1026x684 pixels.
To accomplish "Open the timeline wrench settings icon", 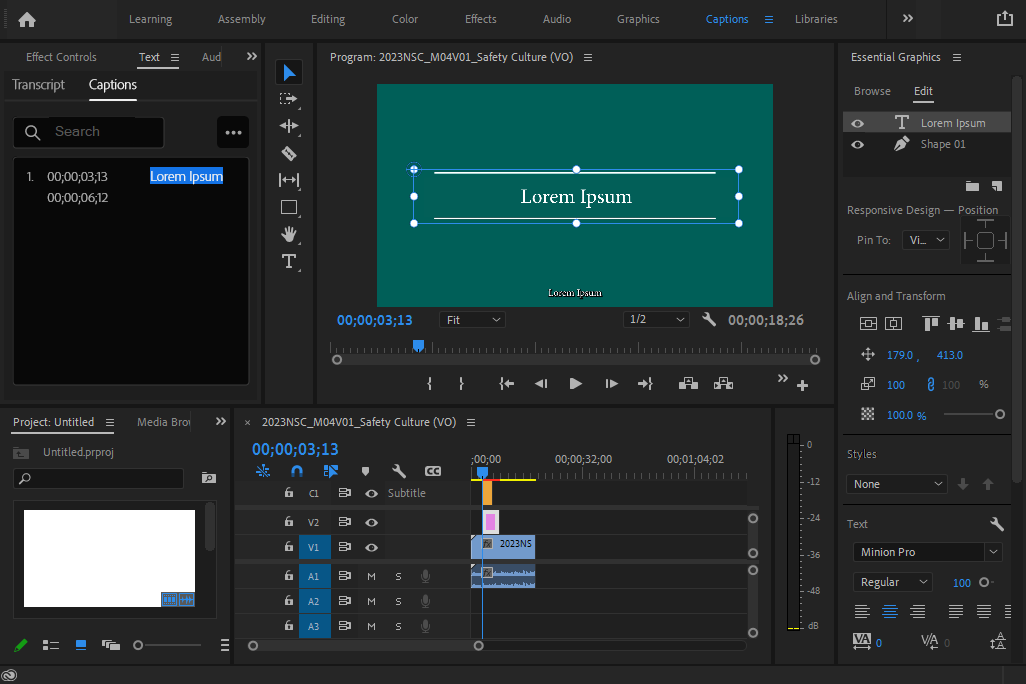I will (x=398, y=471).
